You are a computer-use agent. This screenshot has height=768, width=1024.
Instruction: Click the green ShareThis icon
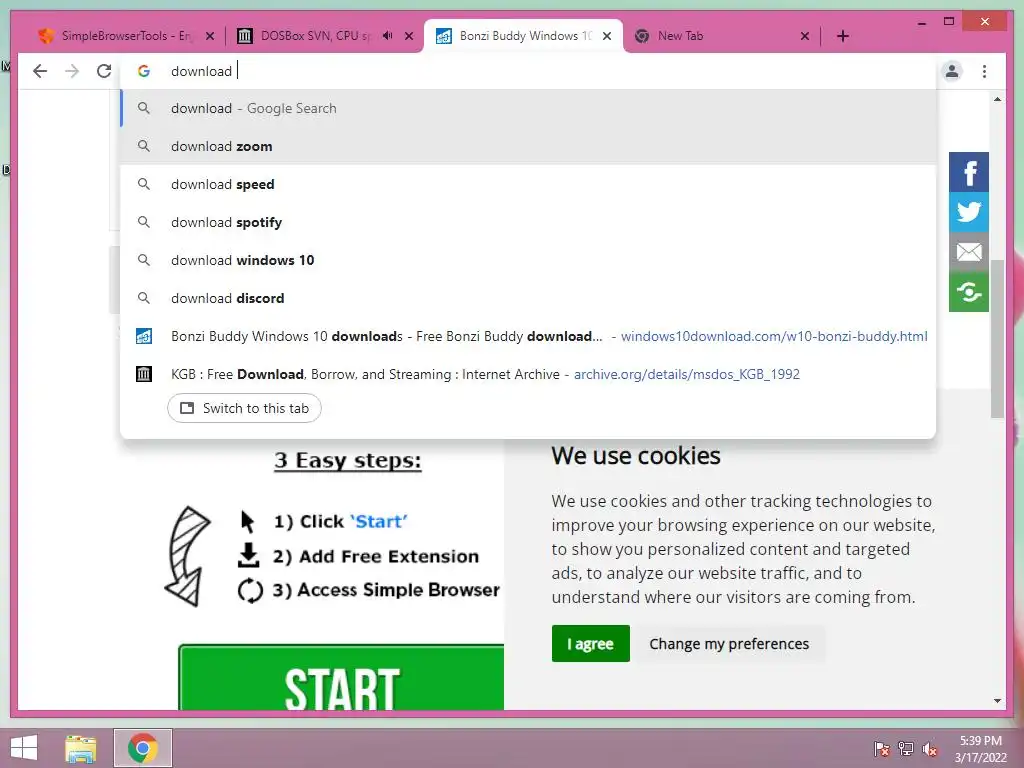(968, 292)
